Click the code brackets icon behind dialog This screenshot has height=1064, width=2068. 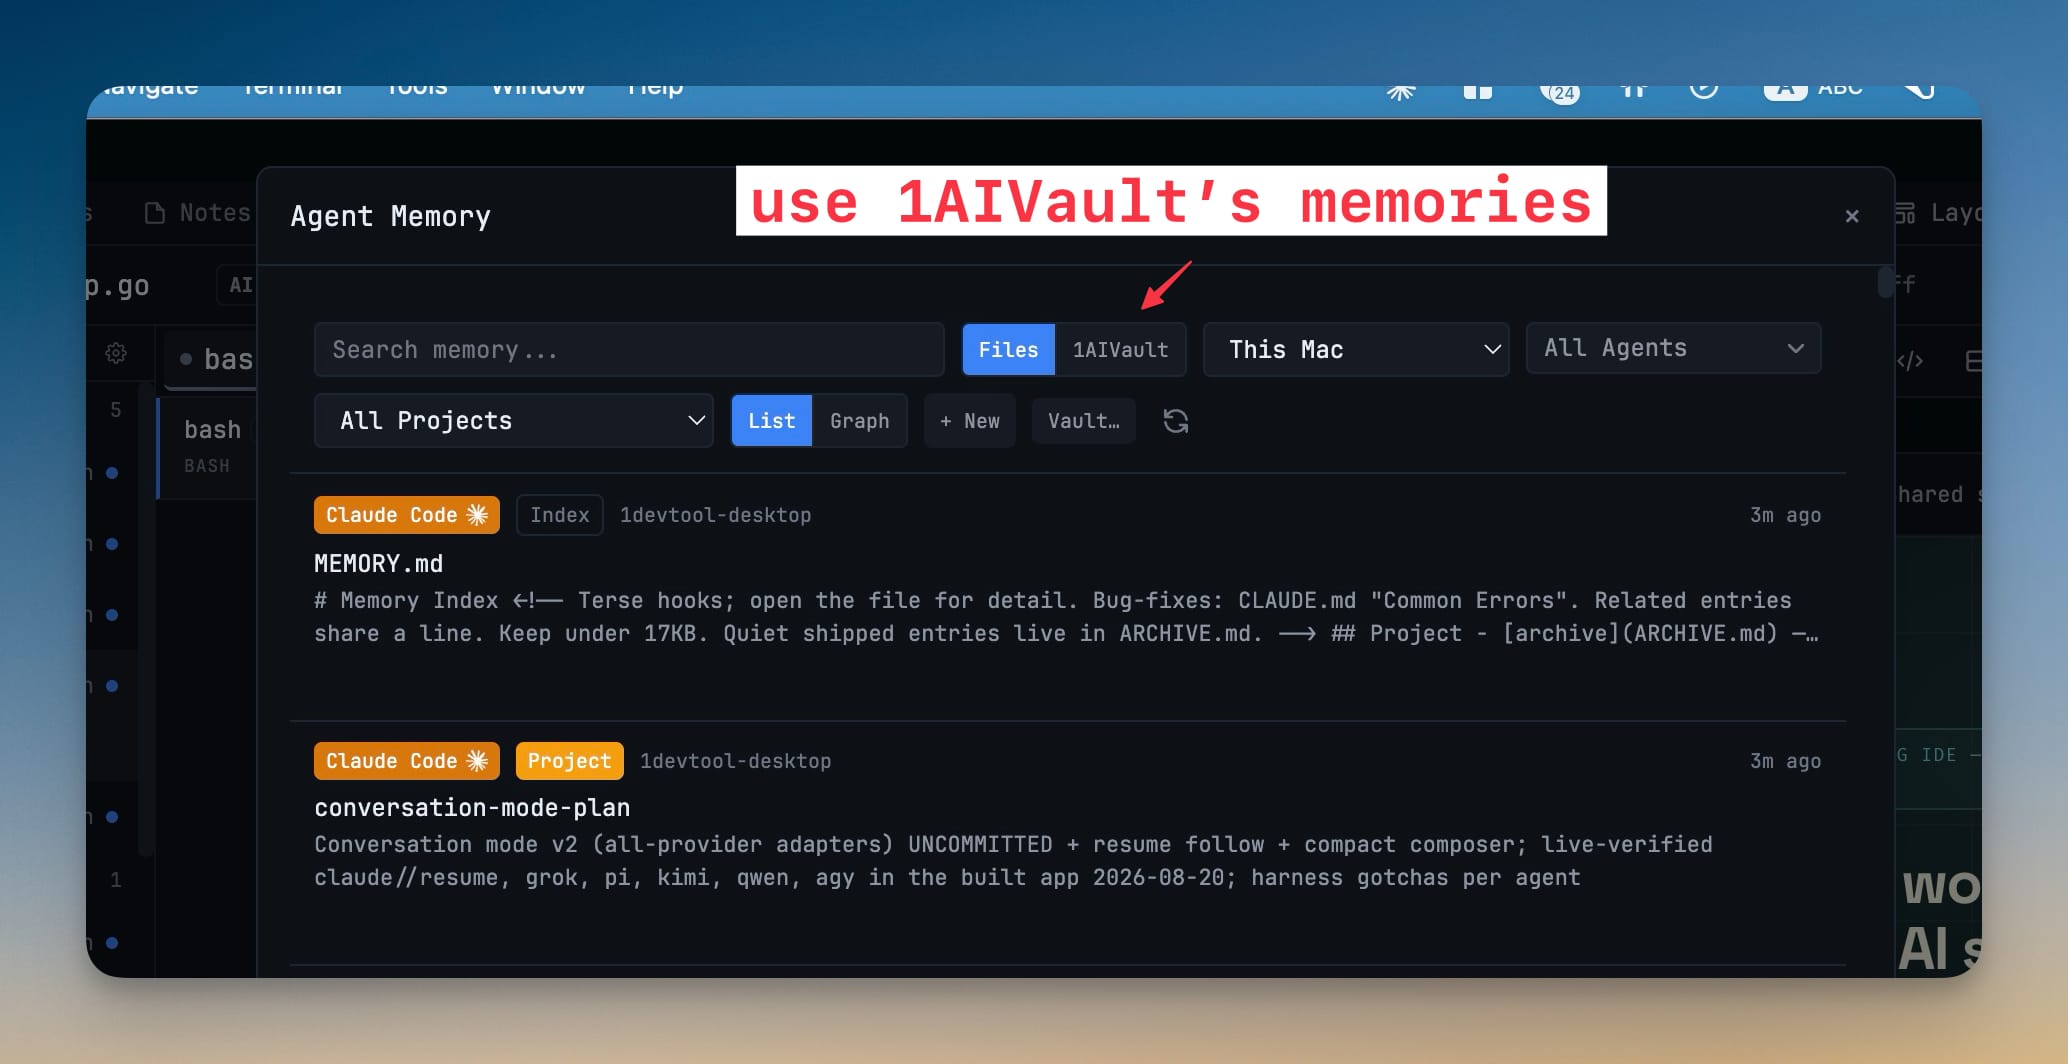click(1910, 361)
